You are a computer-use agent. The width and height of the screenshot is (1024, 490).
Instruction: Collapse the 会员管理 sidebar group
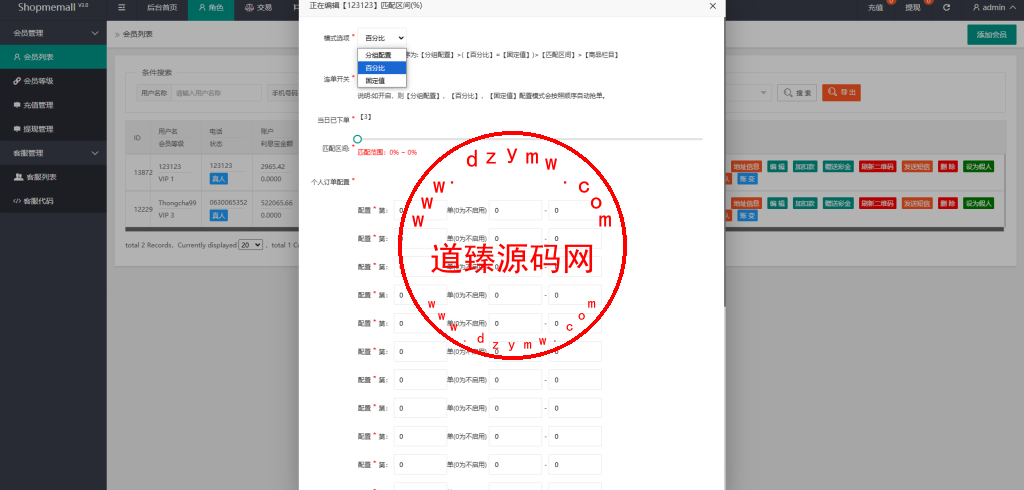coord(53,33)
